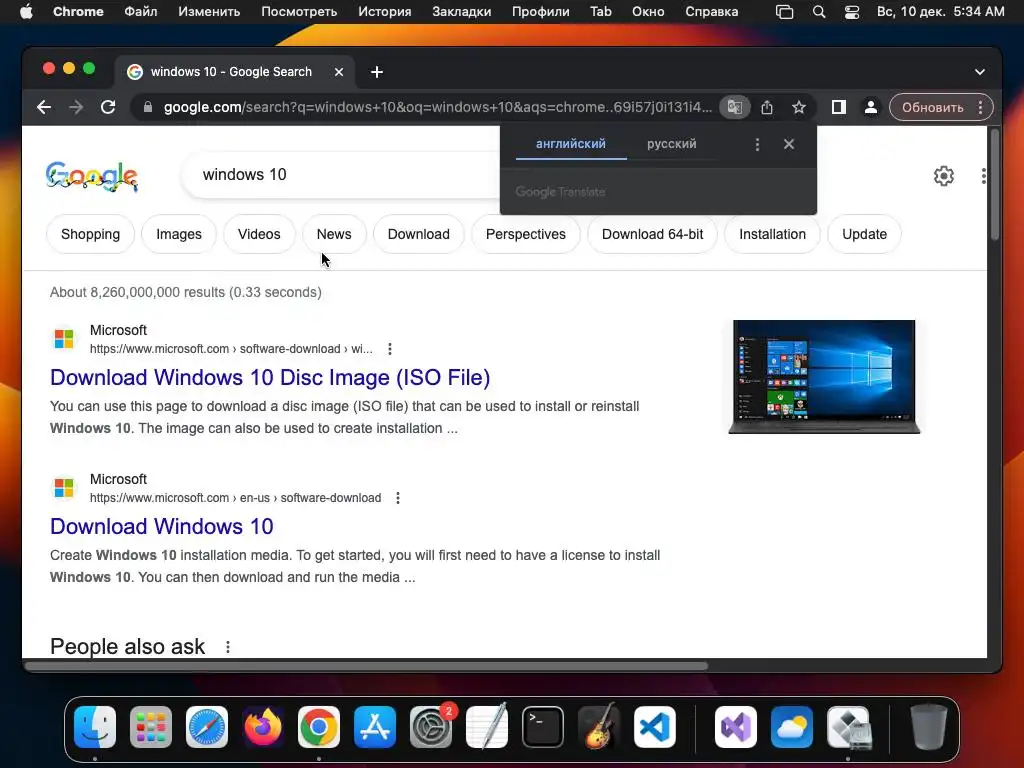The width and height of the screenshot is (1024, 768).
Task: Launch Visual Studio Code from the Dock
Action: (x=655, y=727)
